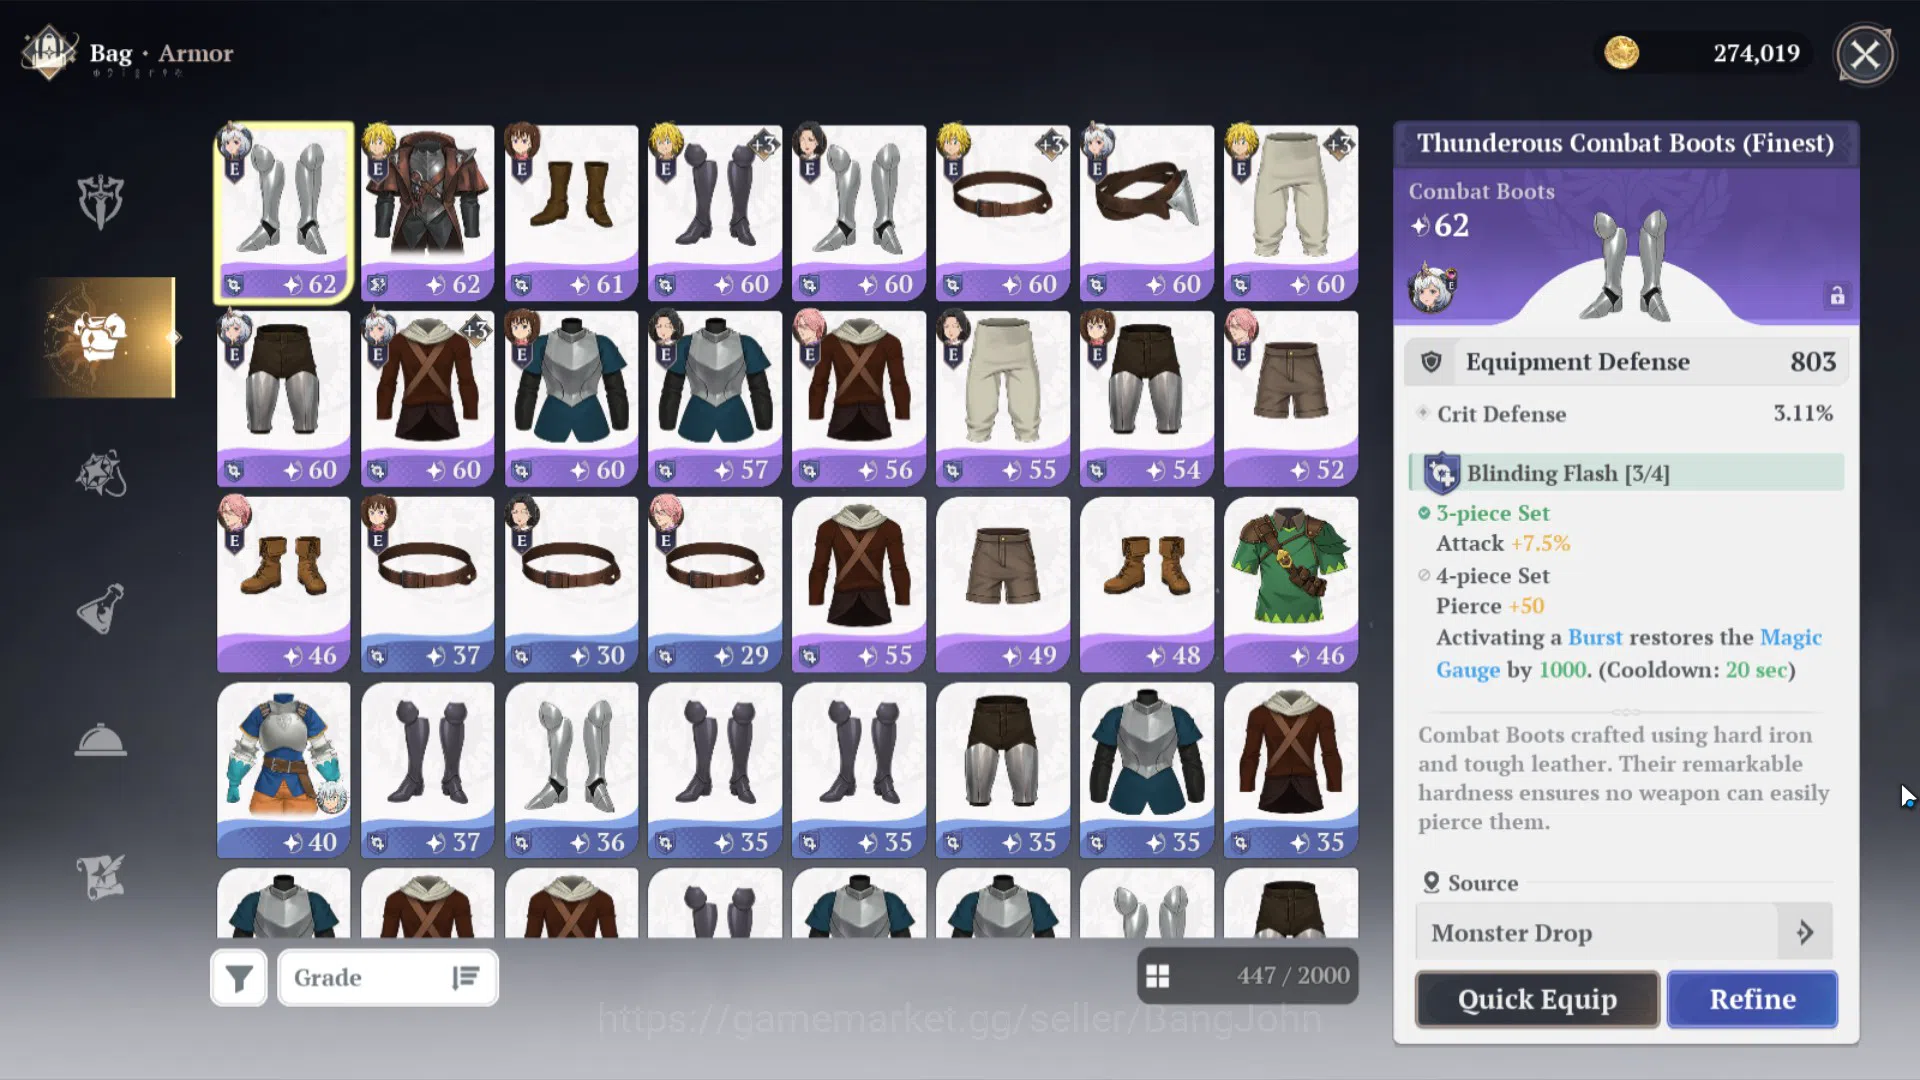Select the belt level 37
Viewport: 1920px width, 1080px height.
(x=427, y=585)
